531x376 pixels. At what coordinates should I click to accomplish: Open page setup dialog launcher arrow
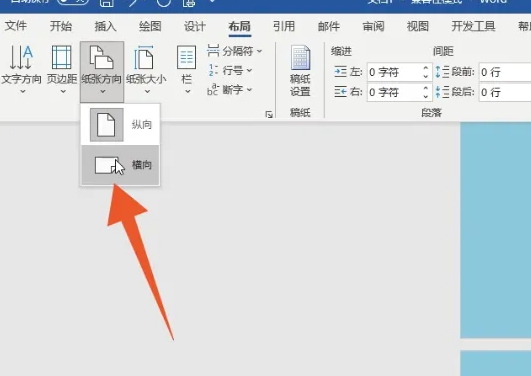(x=269, y=114)
